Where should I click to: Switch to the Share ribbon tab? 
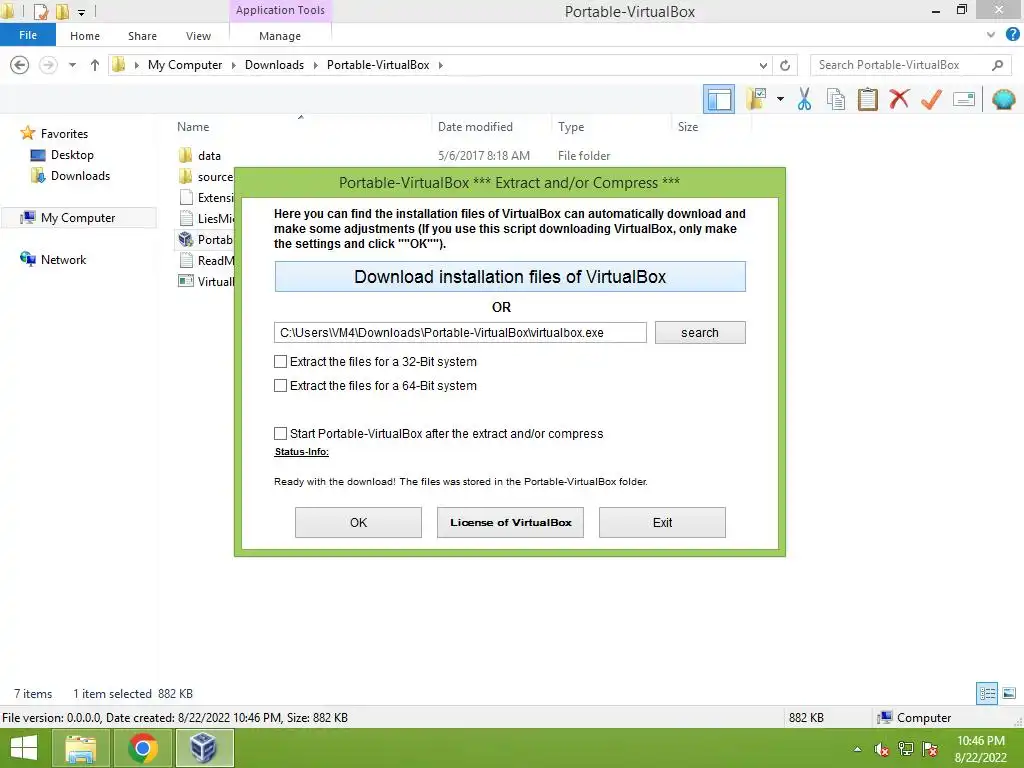tap(142, 36)
